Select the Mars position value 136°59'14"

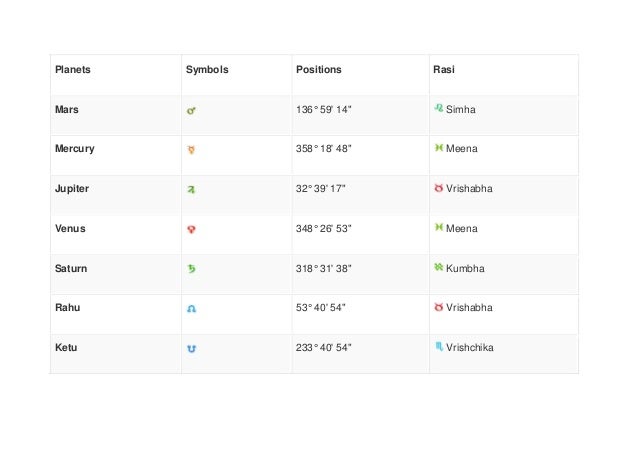click(324, 109)
